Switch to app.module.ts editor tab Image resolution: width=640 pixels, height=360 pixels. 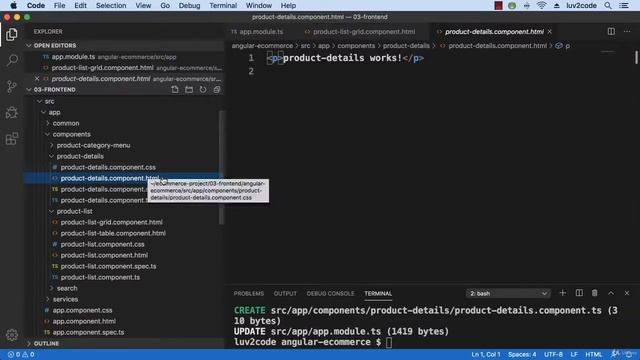(261, 31)
